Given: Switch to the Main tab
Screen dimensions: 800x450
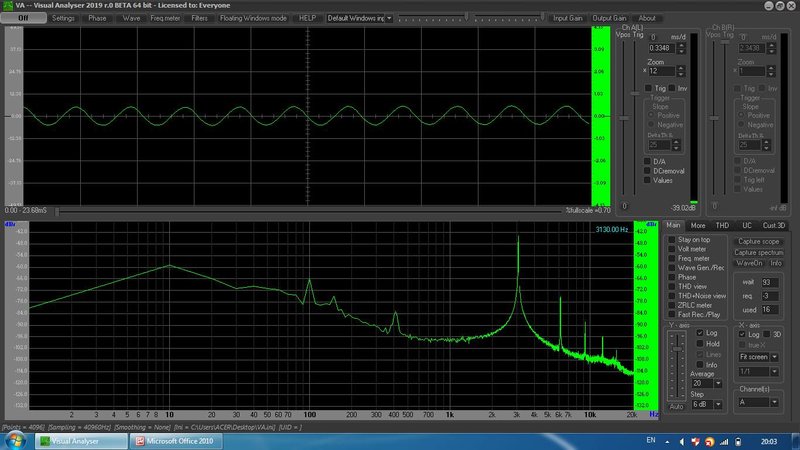Looking at the screenshot, I should [673, 225].
